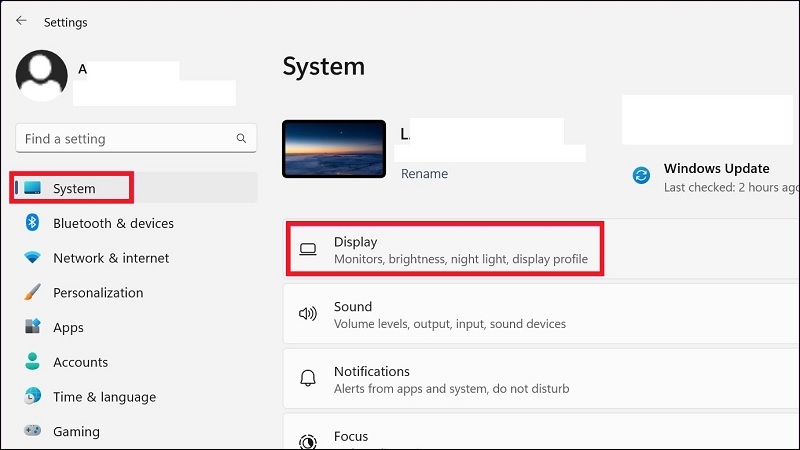Open Display settings
Viewport: 800px width, 450px height.
tap(541, 249)
